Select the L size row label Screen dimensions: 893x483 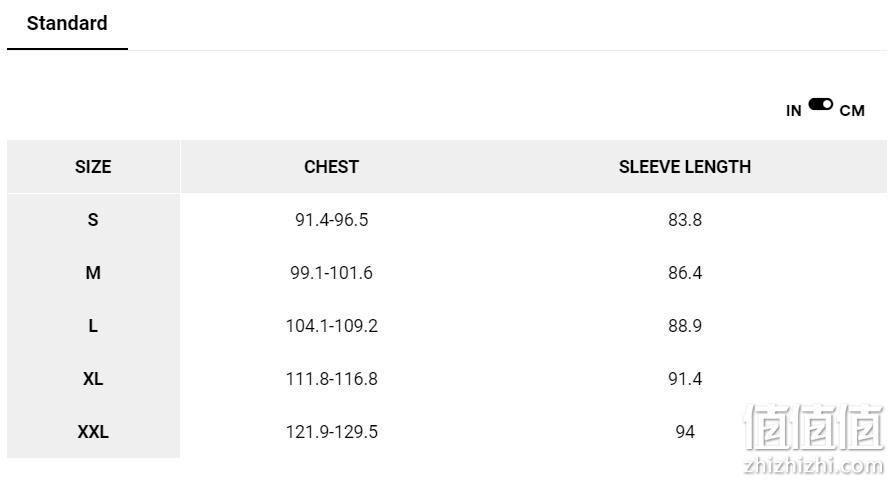point(93,326)
